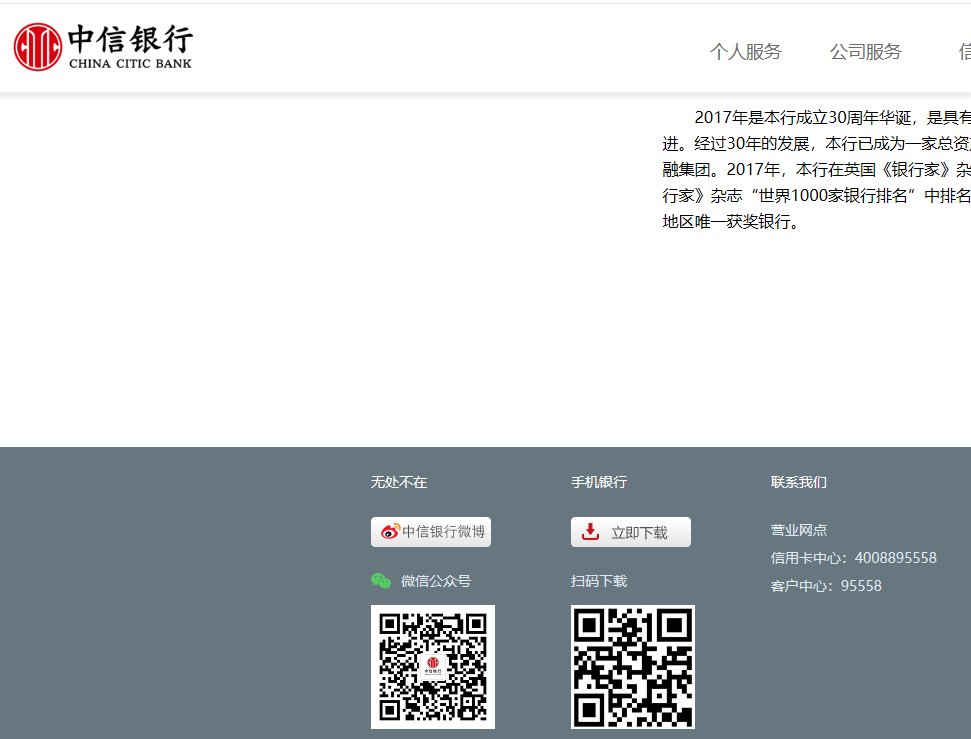Open the 个人服务 navigation menu

coord(746,51)
